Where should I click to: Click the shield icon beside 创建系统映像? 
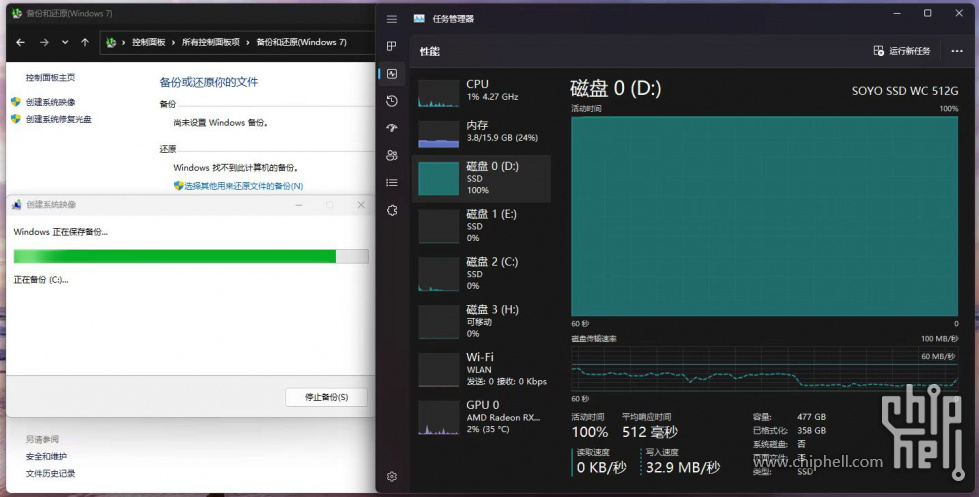pos(16,102)
